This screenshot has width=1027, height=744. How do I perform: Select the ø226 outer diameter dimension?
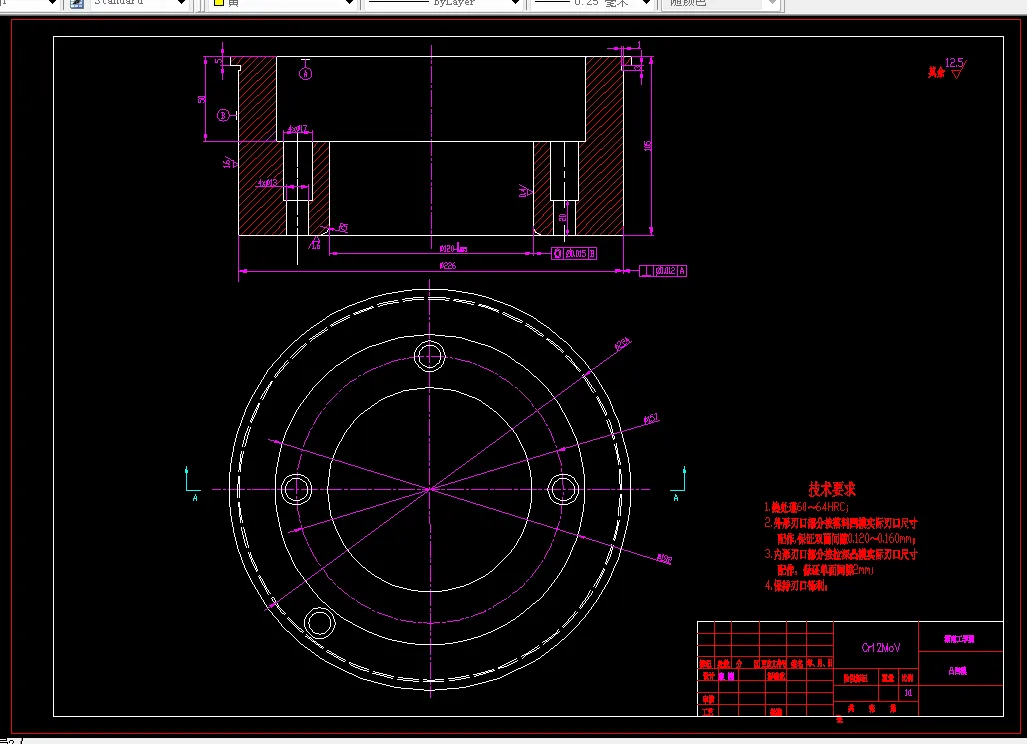click(447, 265)
